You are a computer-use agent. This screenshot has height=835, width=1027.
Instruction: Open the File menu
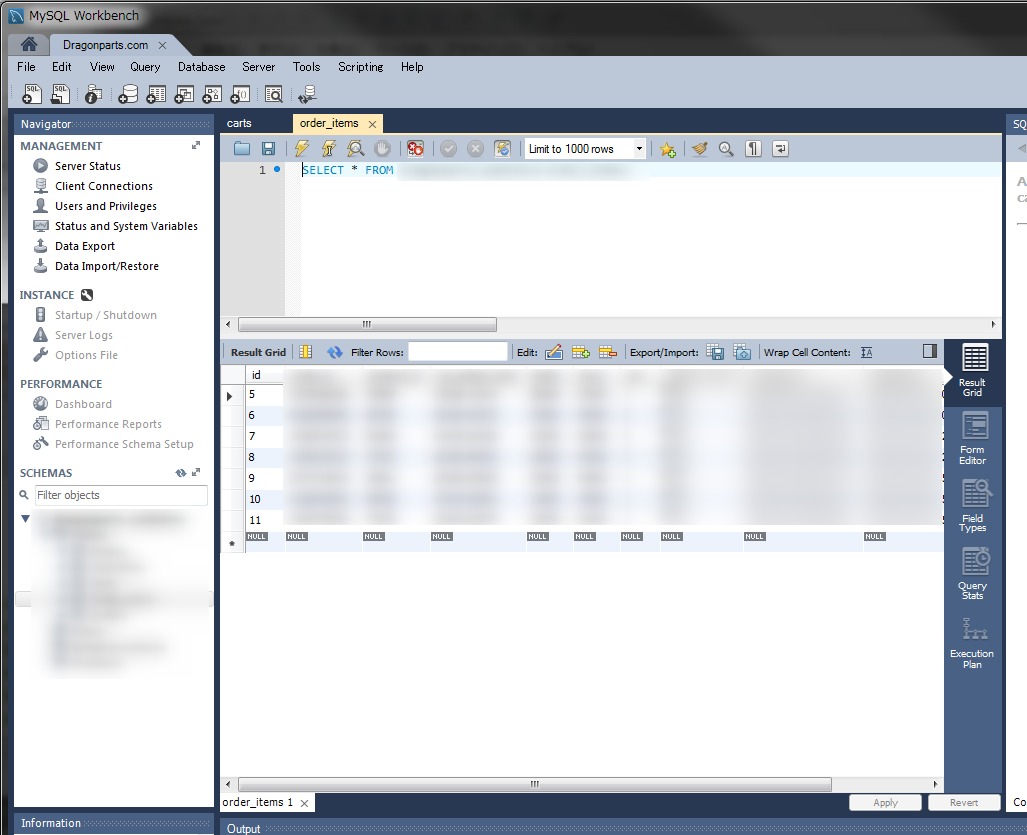tap(26, 67)
